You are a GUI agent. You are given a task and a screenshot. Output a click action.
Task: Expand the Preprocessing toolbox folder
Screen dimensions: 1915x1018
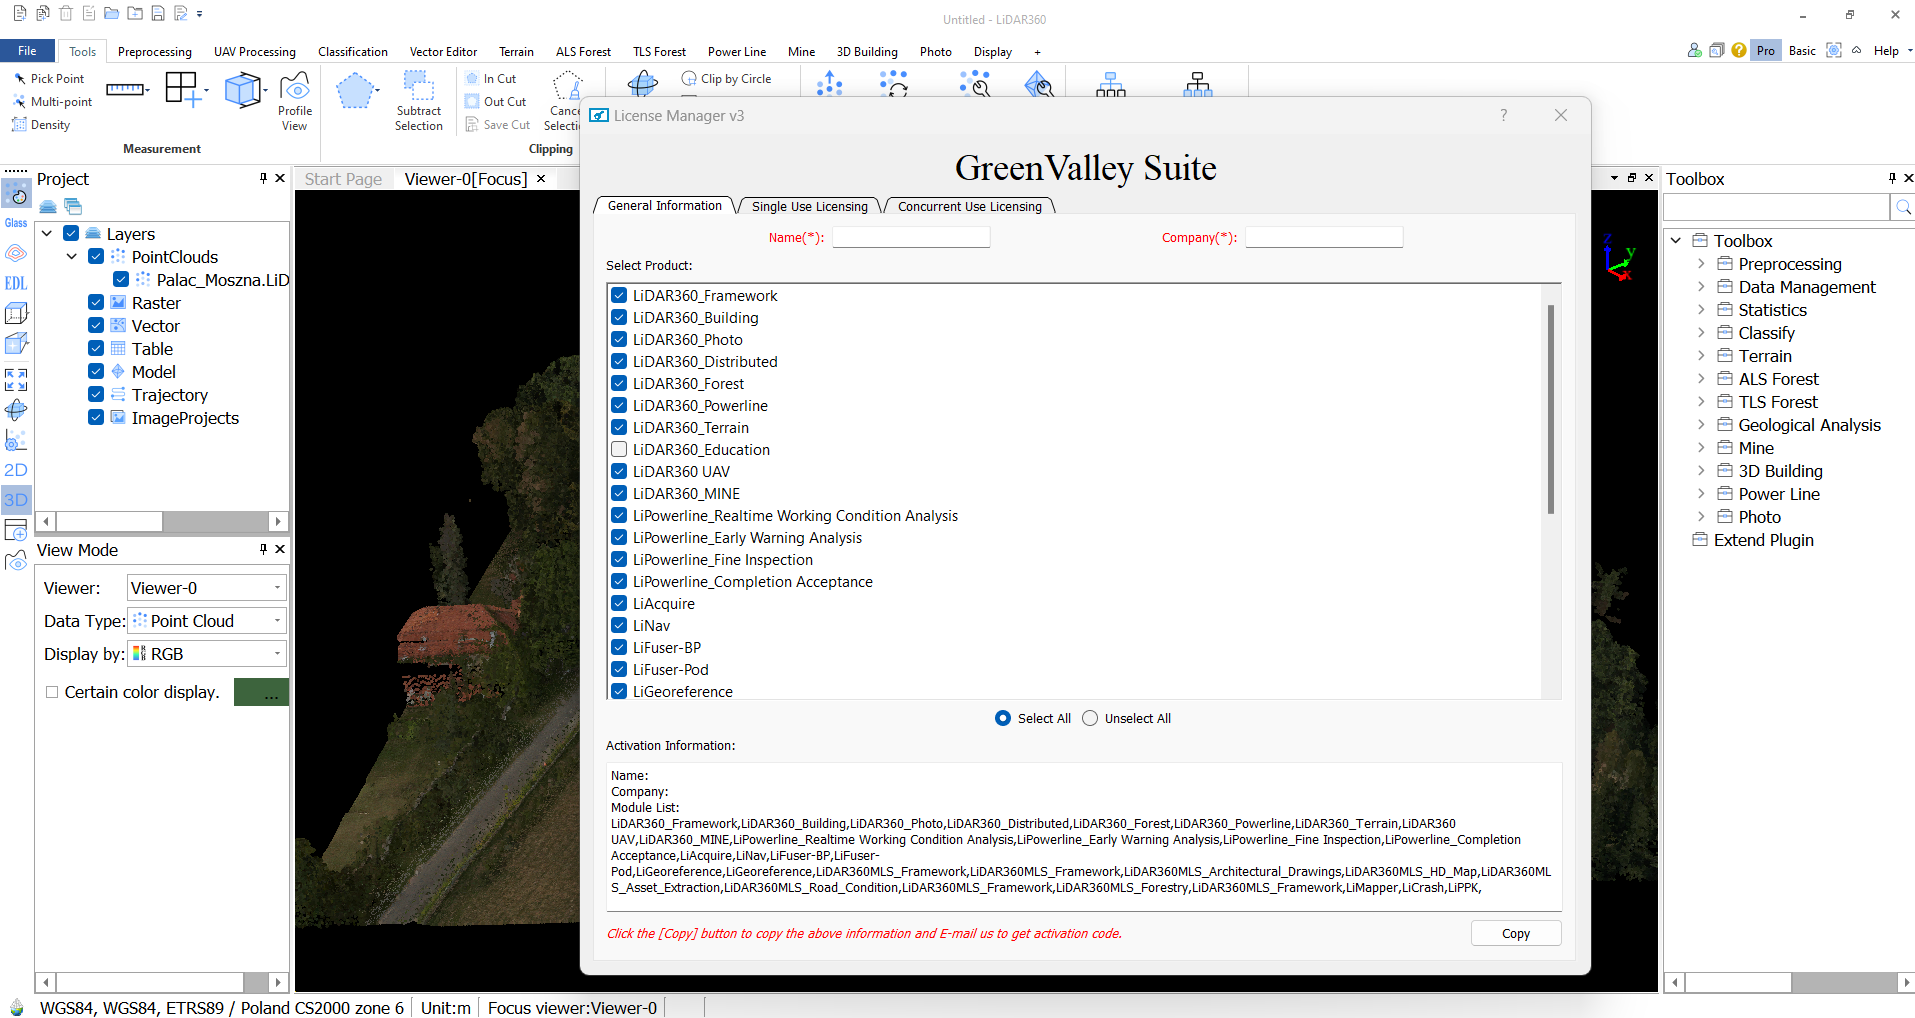click(x=1701, y=264)
